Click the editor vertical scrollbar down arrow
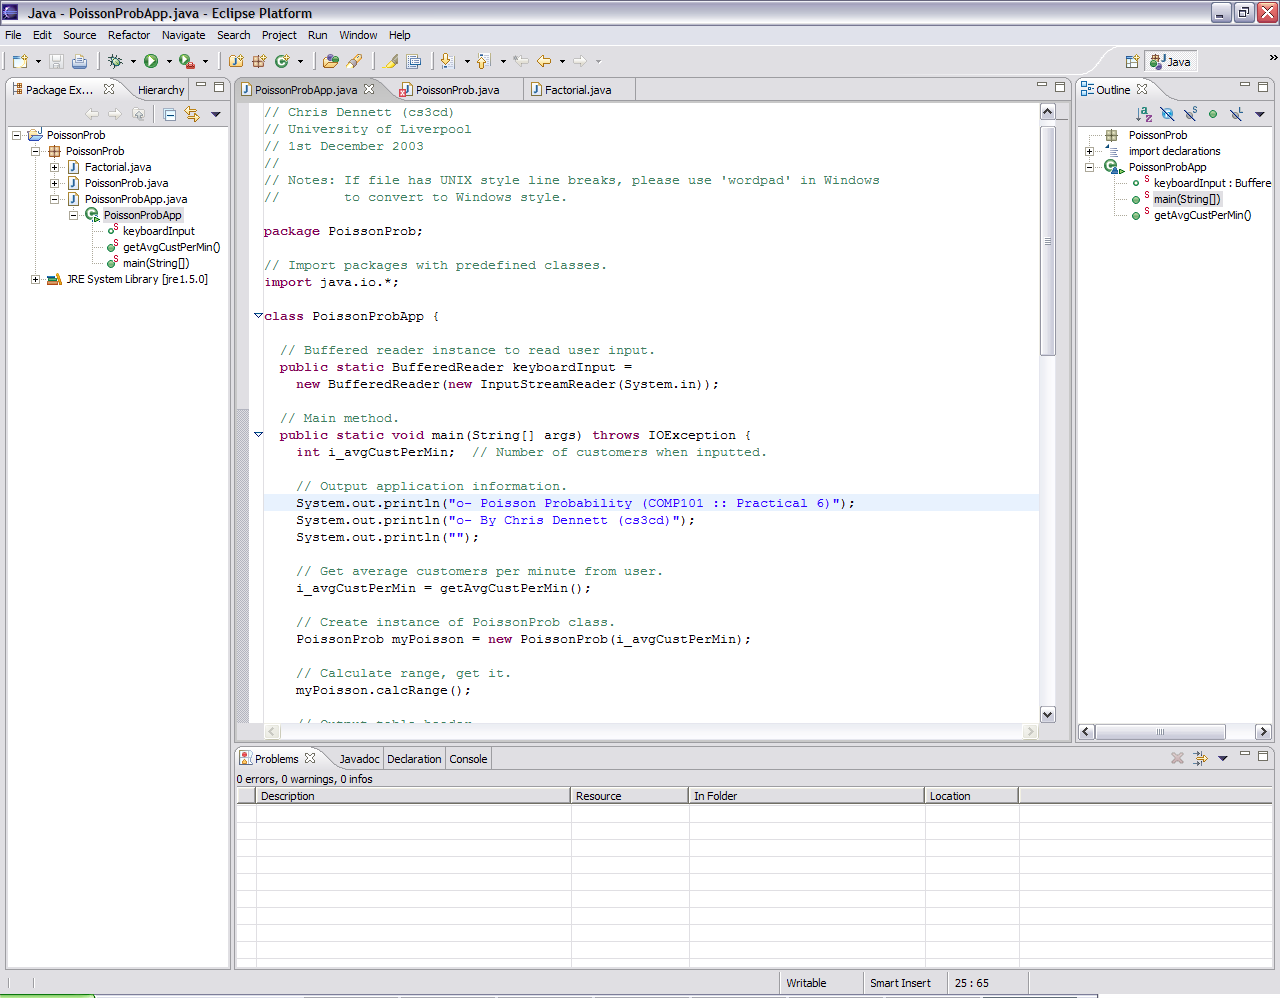Image resolution: width=1280 pixels, height=998 pixels. 1048,714
